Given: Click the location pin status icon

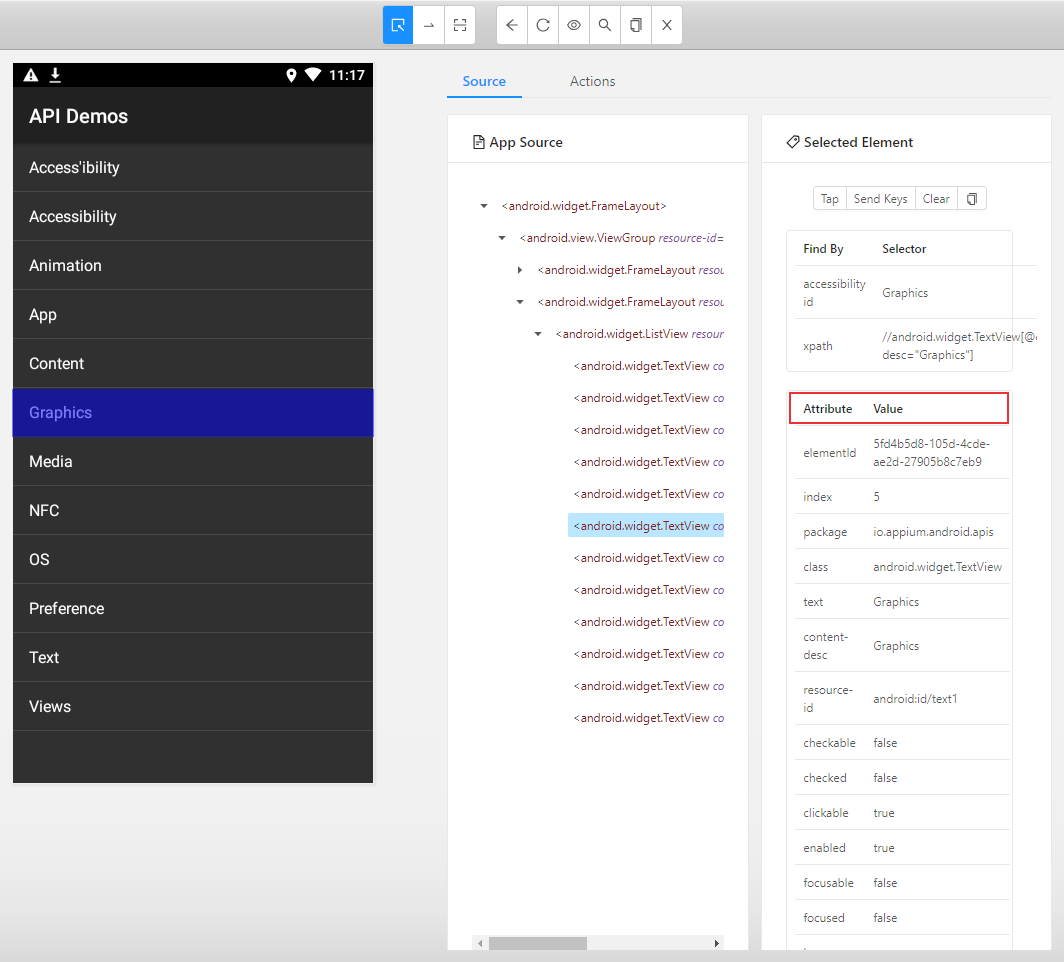Looking at the screenshot, I should (291, 75).
